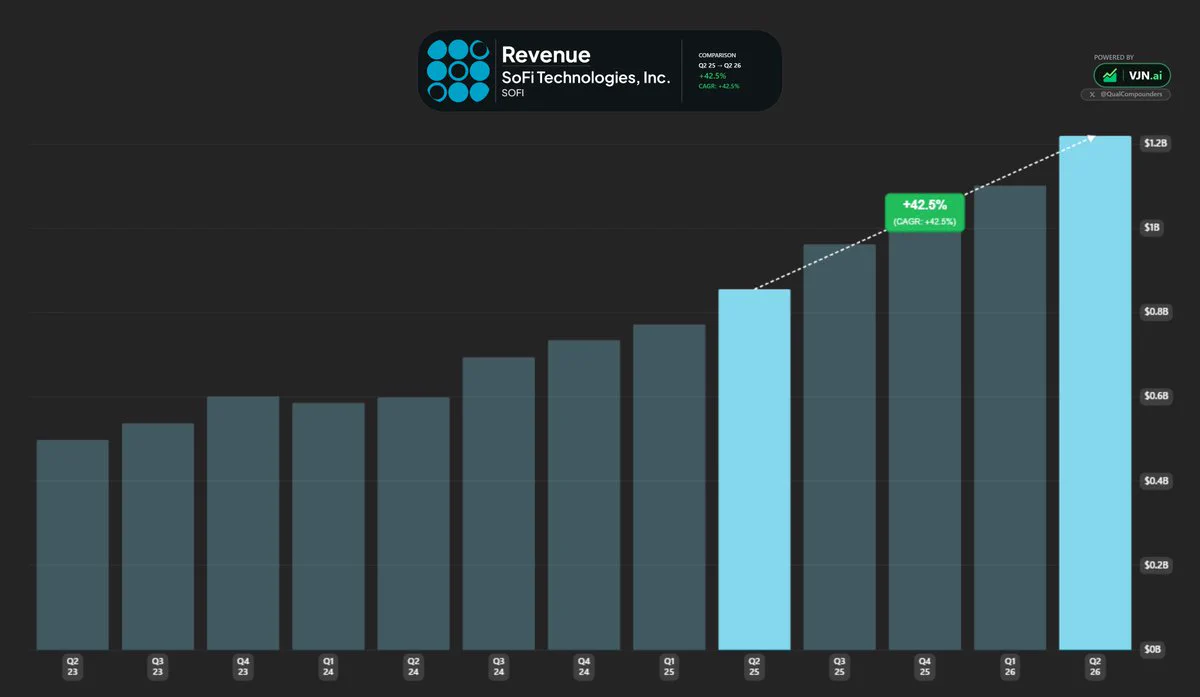The height and width of the screenshot is (697, 1200).
Task: Click the Q2 23 x-axis label
Action: [73, 666]
